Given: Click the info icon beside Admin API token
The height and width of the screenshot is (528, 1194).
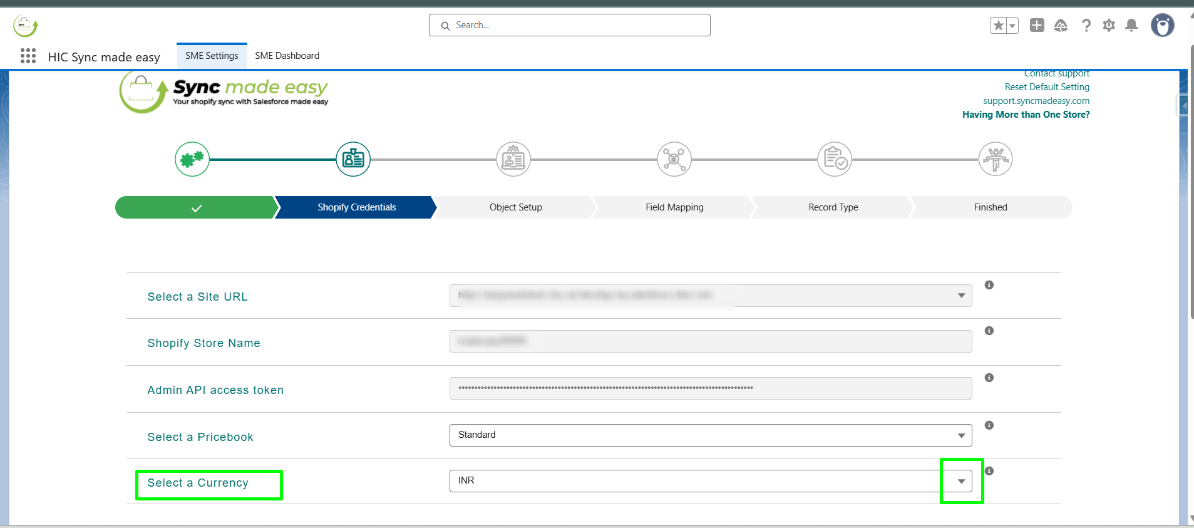Looking at the screenshot, I should tap(988, 377).
